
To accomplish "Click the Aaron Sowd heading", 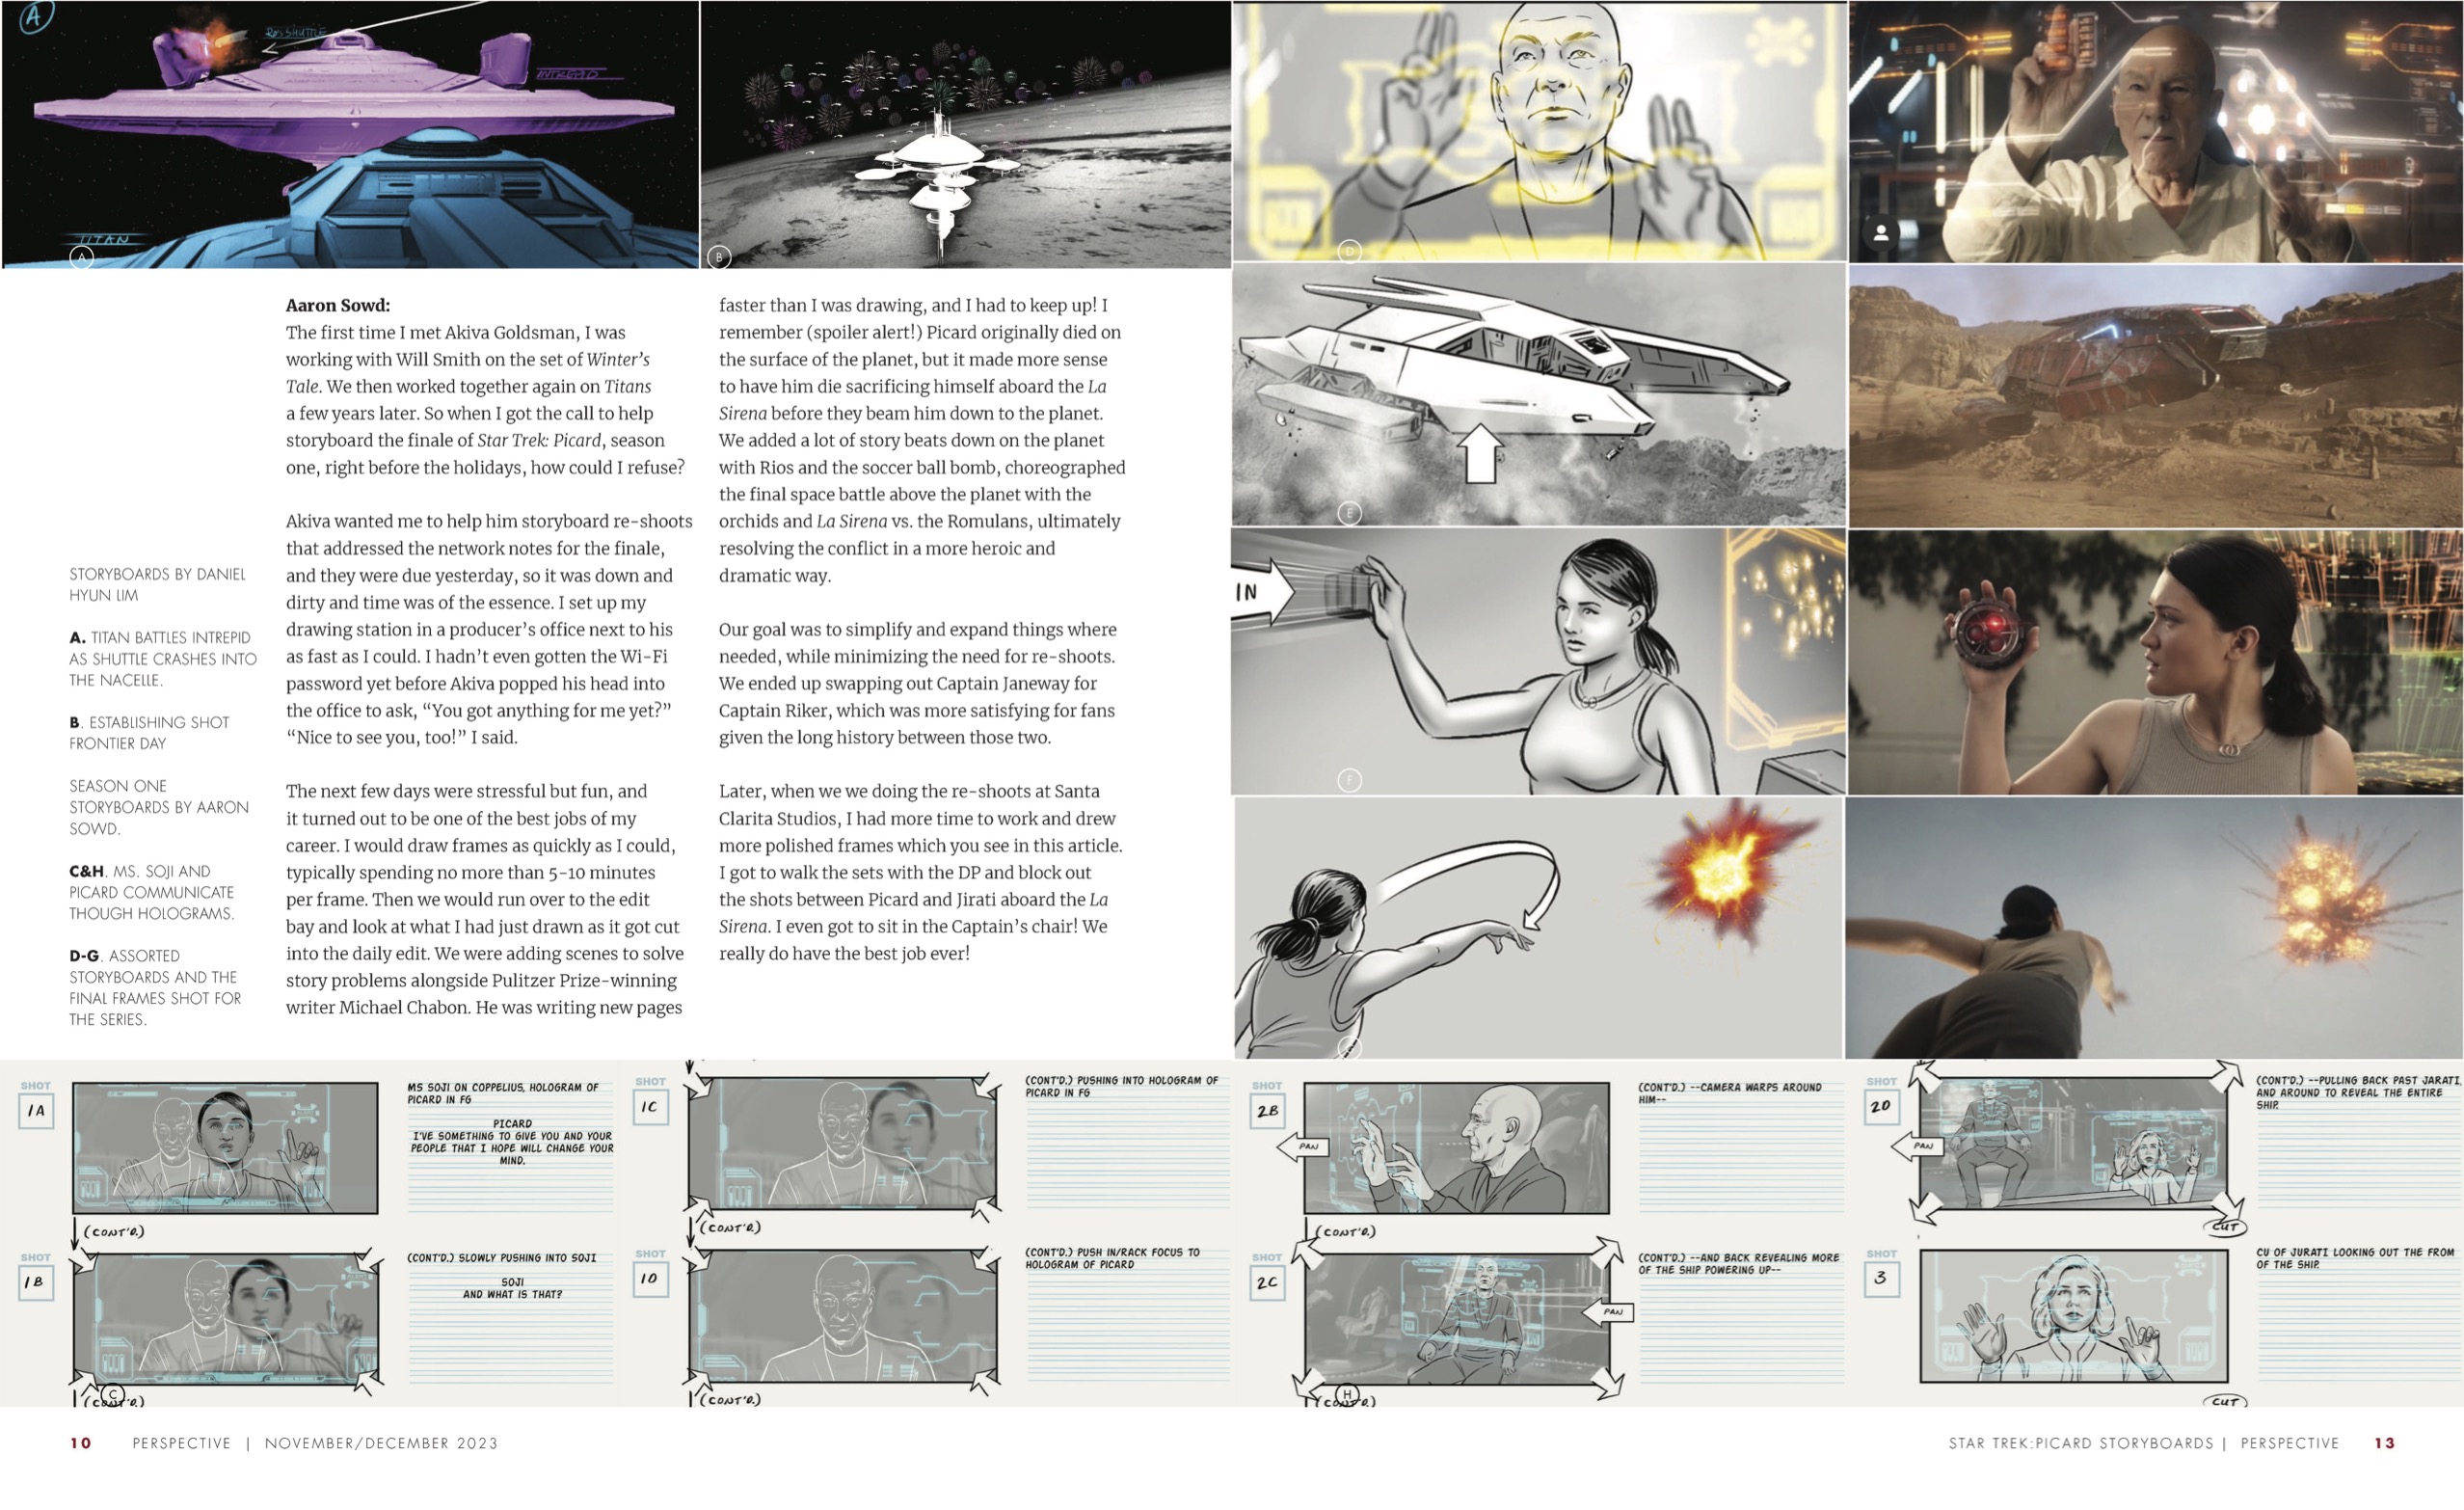I will point(338,305).
